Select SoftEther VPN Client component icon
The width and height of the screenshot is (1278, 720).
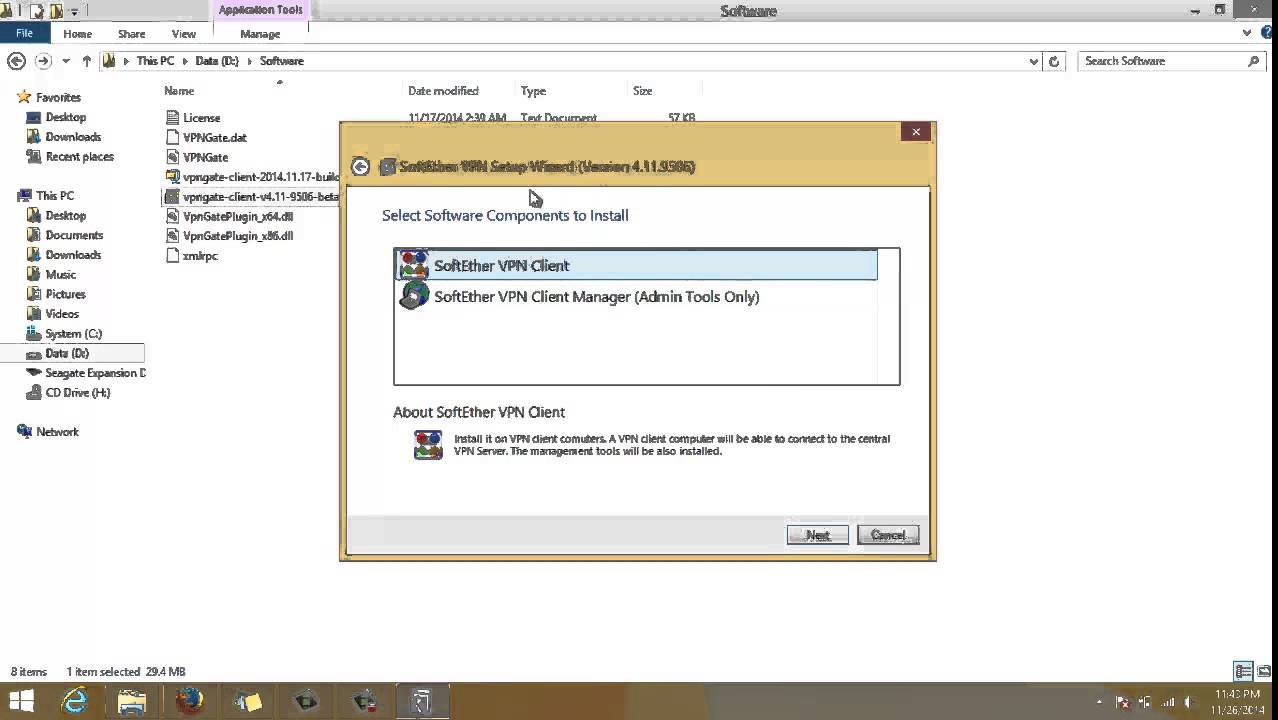click(413, 265)
